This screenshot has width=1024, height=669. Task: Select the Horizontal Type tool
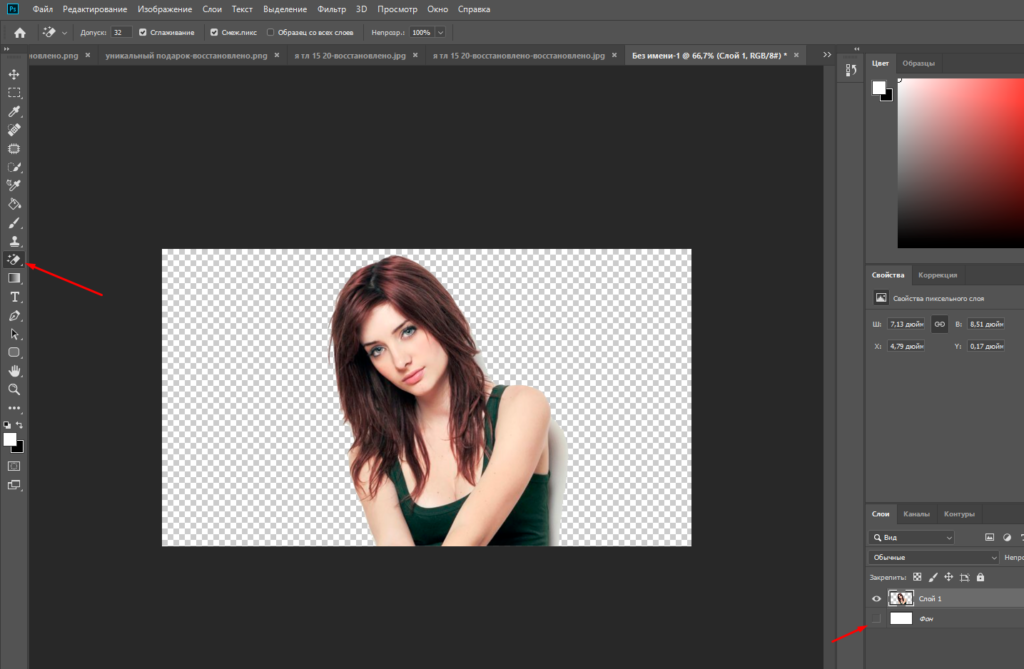14,297
